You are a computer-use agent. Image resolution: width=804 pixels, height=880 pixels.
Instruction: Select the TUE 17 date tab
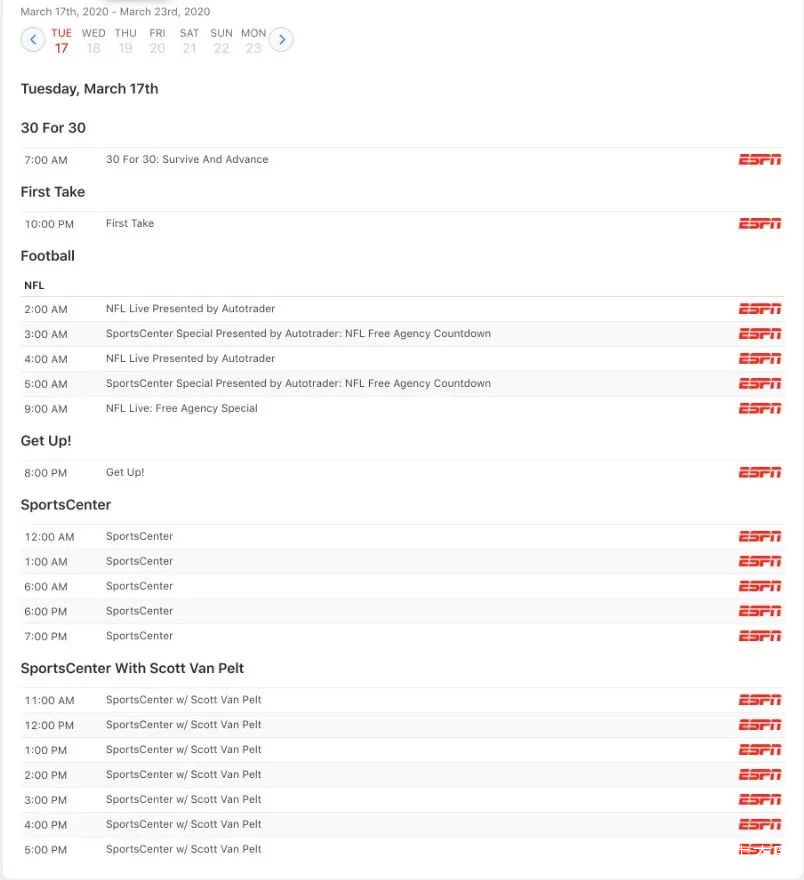[x=62, y=41]
